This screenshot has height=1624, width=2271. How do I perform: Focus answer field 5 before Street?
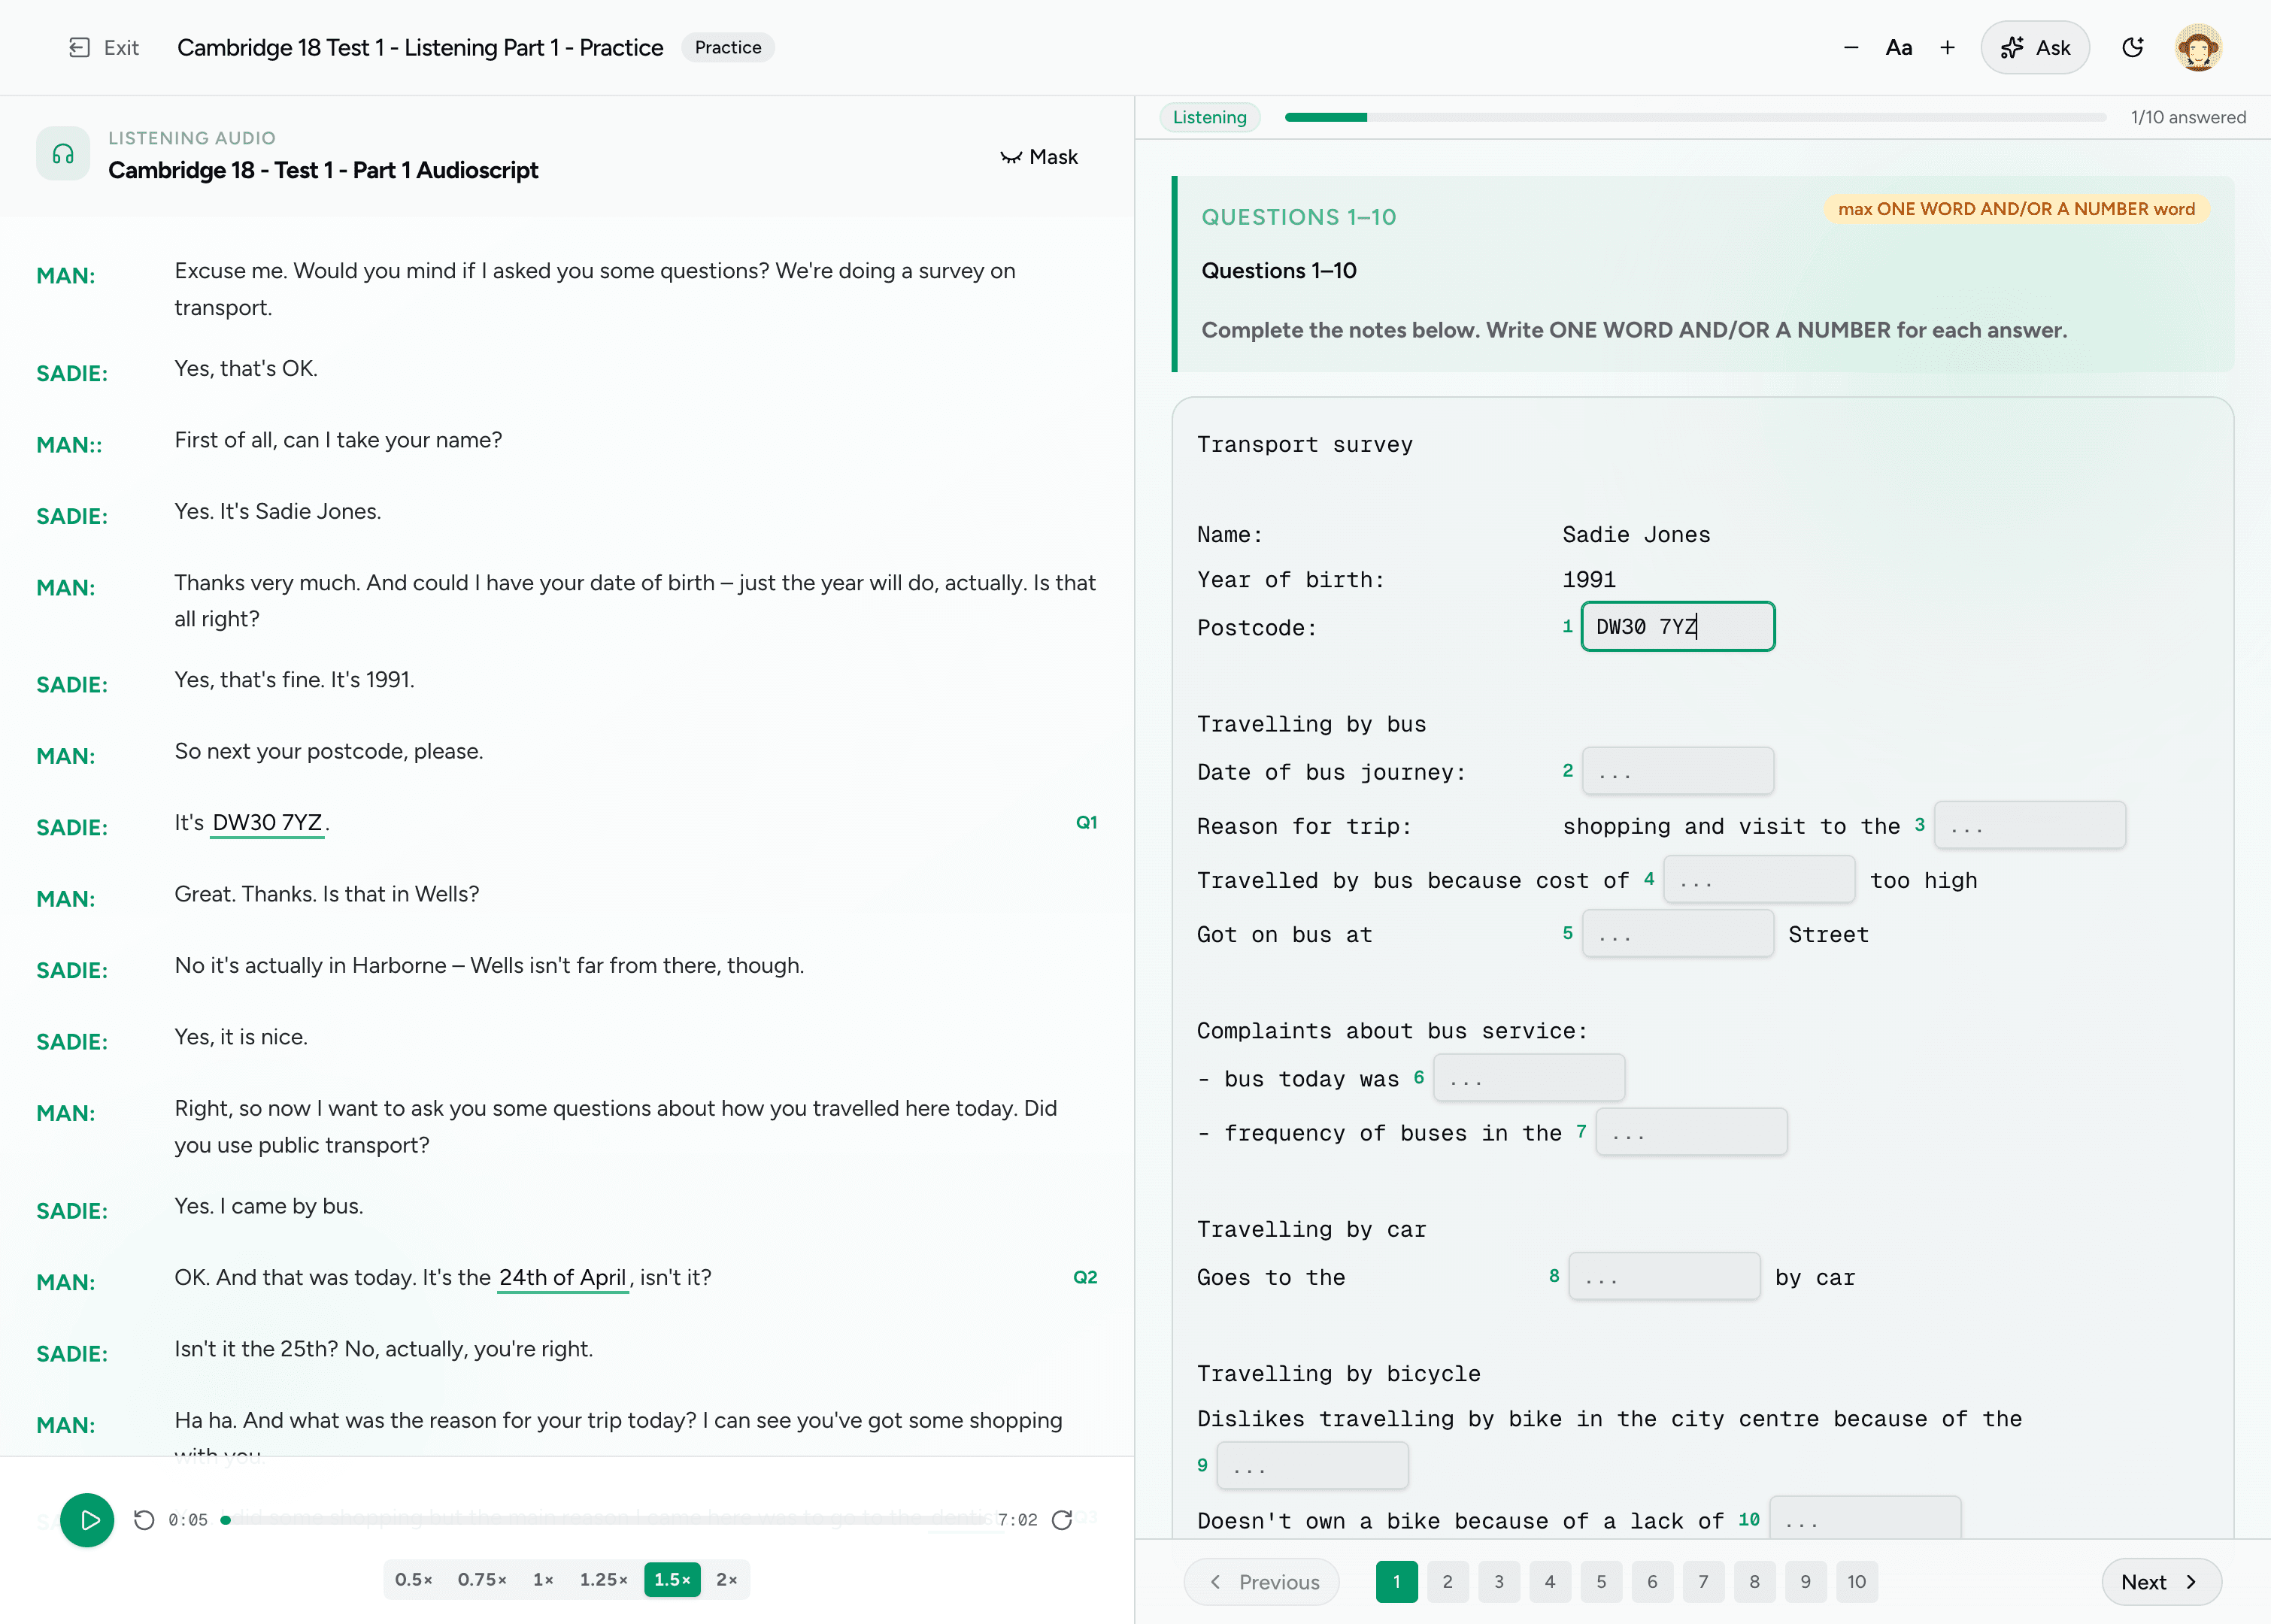[x=1677, y=933]
